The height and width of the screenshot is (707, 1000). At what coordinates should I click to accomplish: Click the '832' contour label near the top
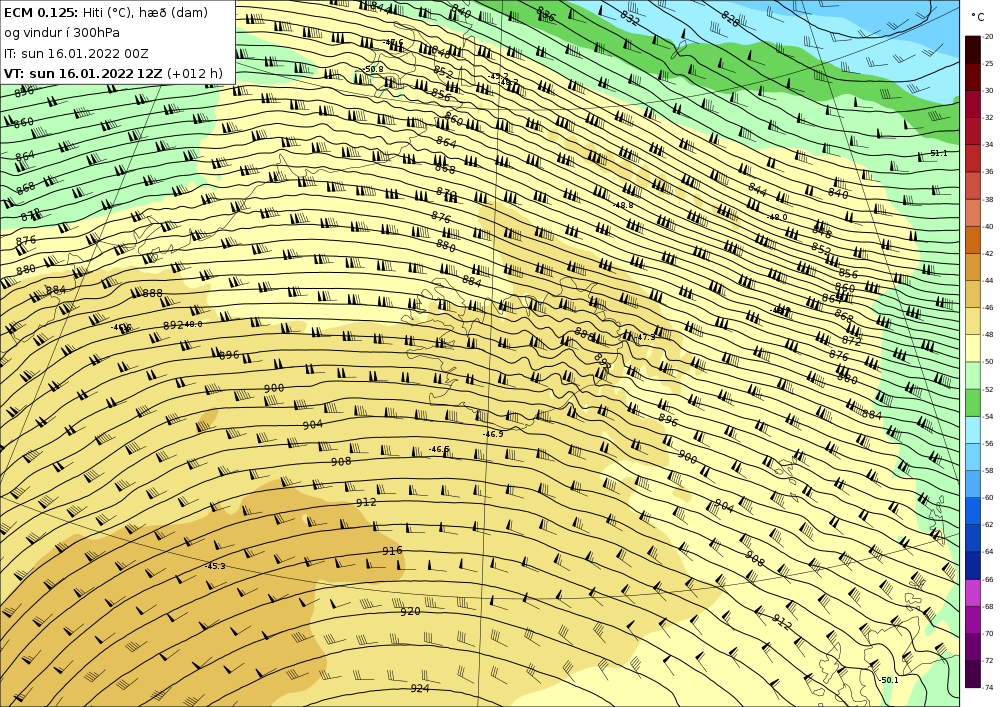629,20
